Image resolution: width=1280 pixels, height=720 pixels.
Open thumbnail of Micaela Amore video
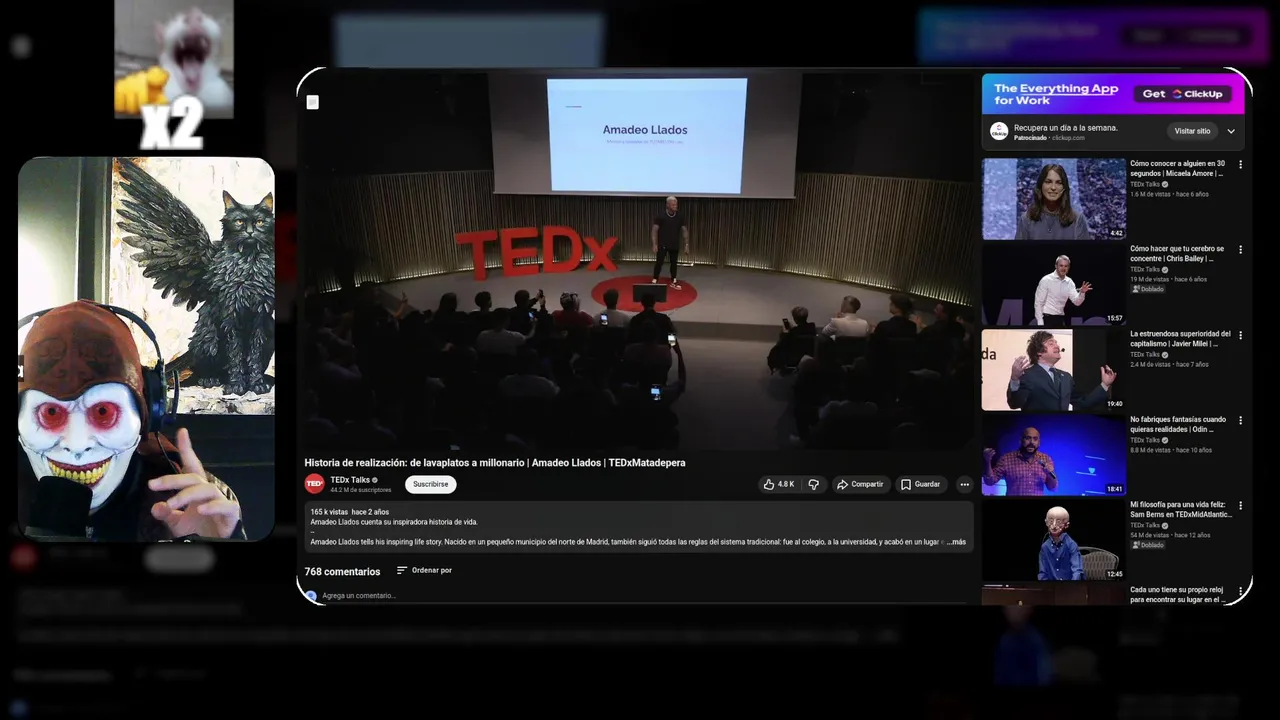coord(1054,199)
